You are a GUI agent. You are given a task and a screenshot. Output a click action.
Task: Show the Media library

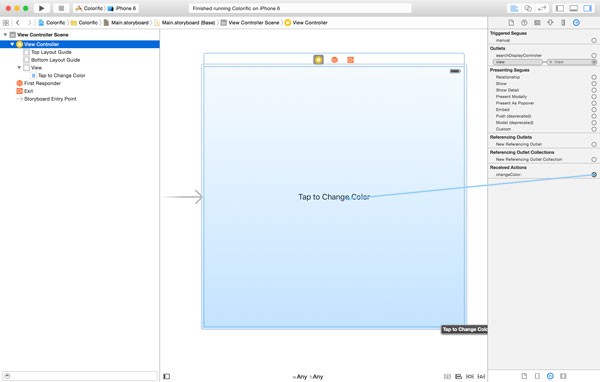tap(563, 376)
